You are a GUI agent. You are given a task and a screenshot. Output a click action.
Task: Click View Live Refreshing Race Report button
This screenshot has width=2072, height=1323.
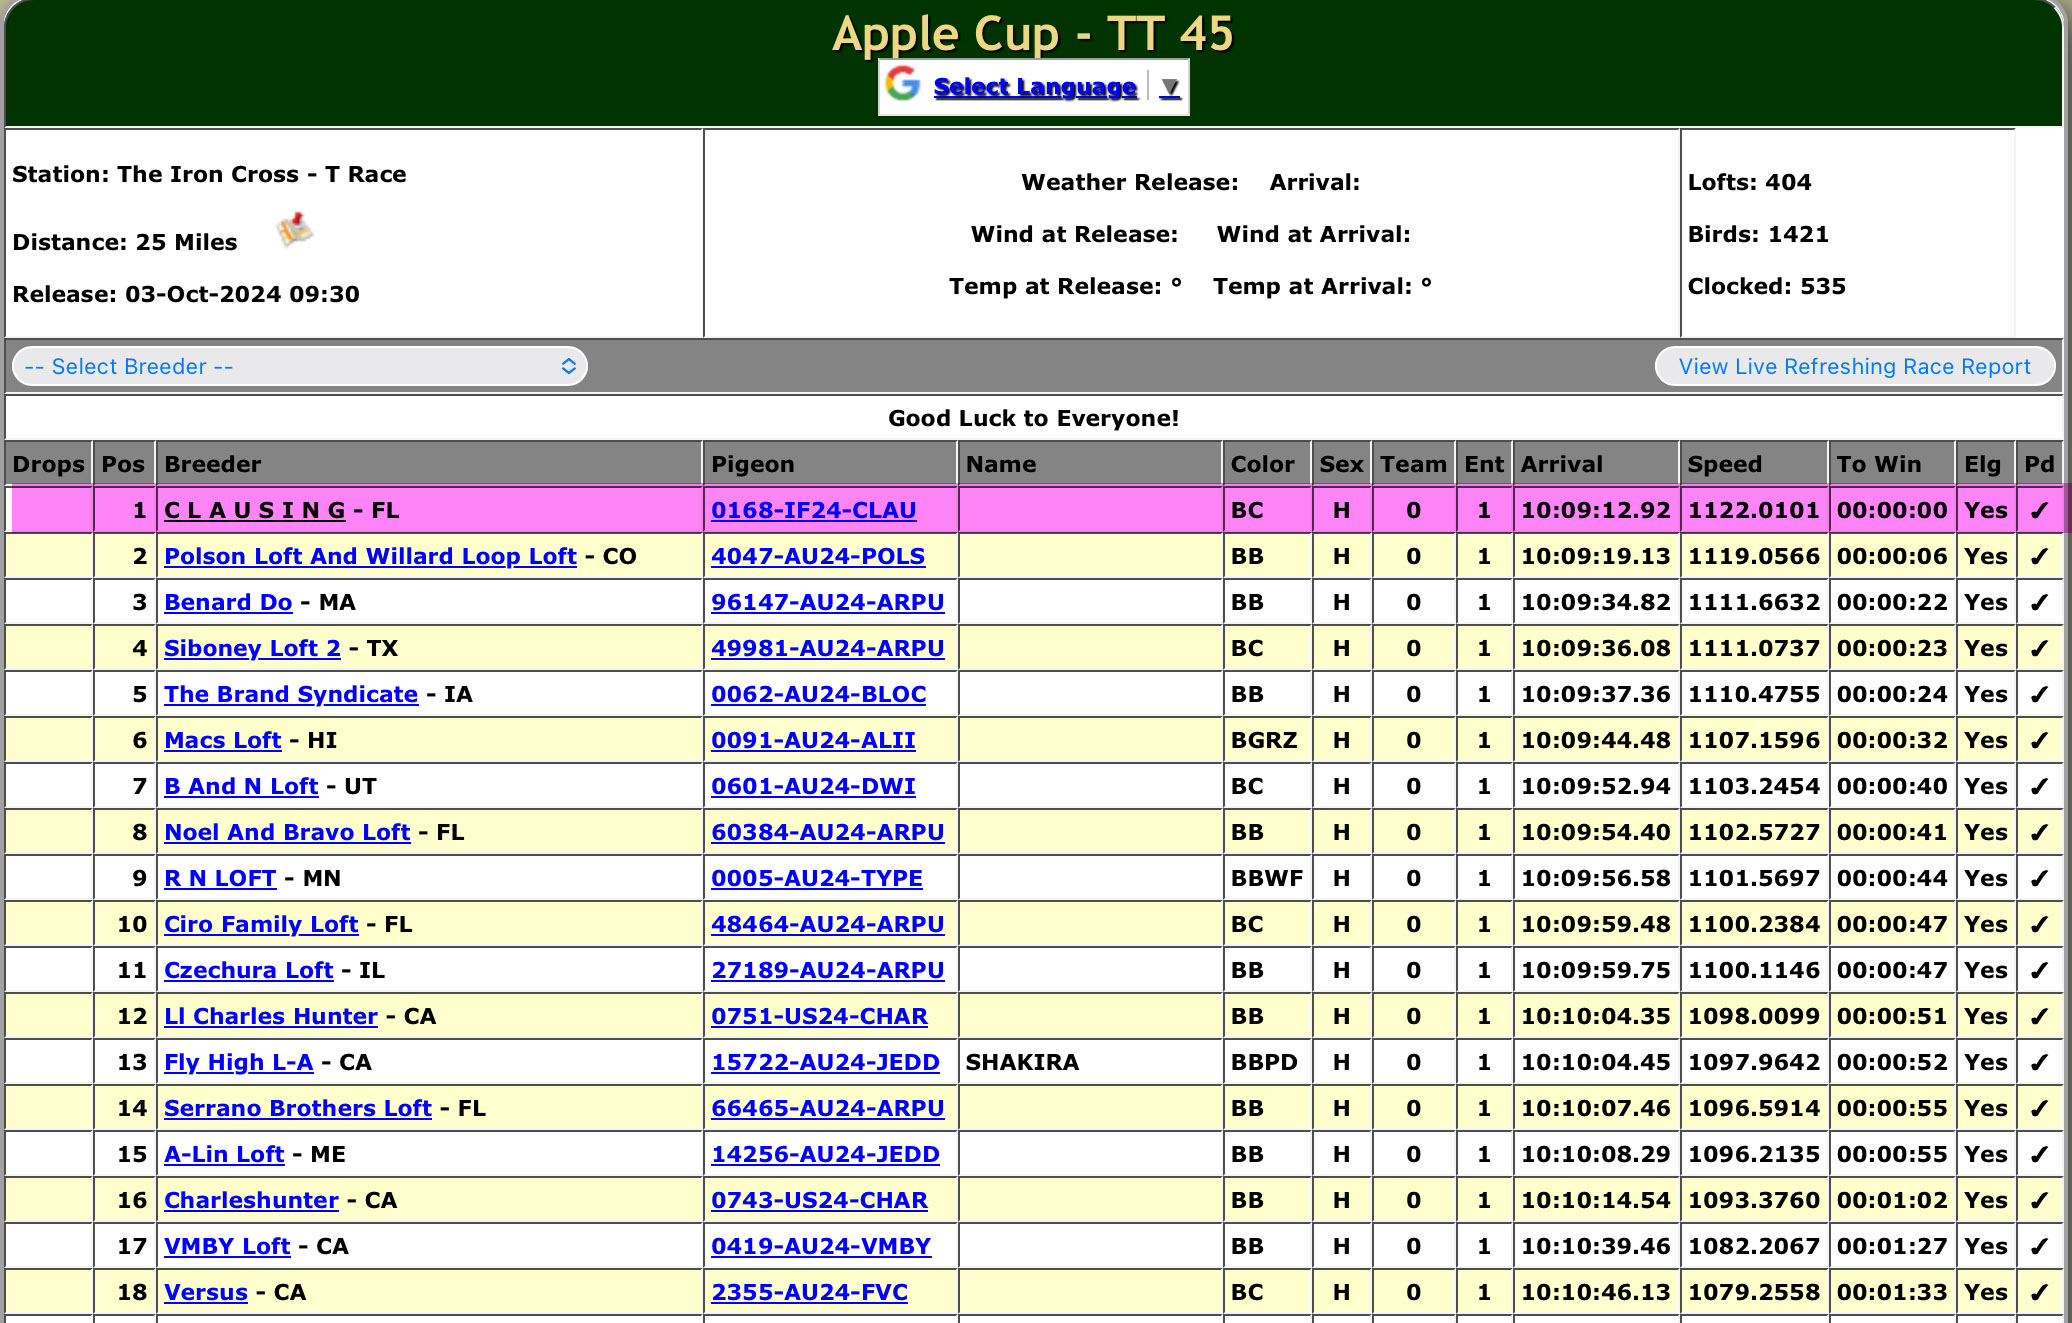(1855, 366)
